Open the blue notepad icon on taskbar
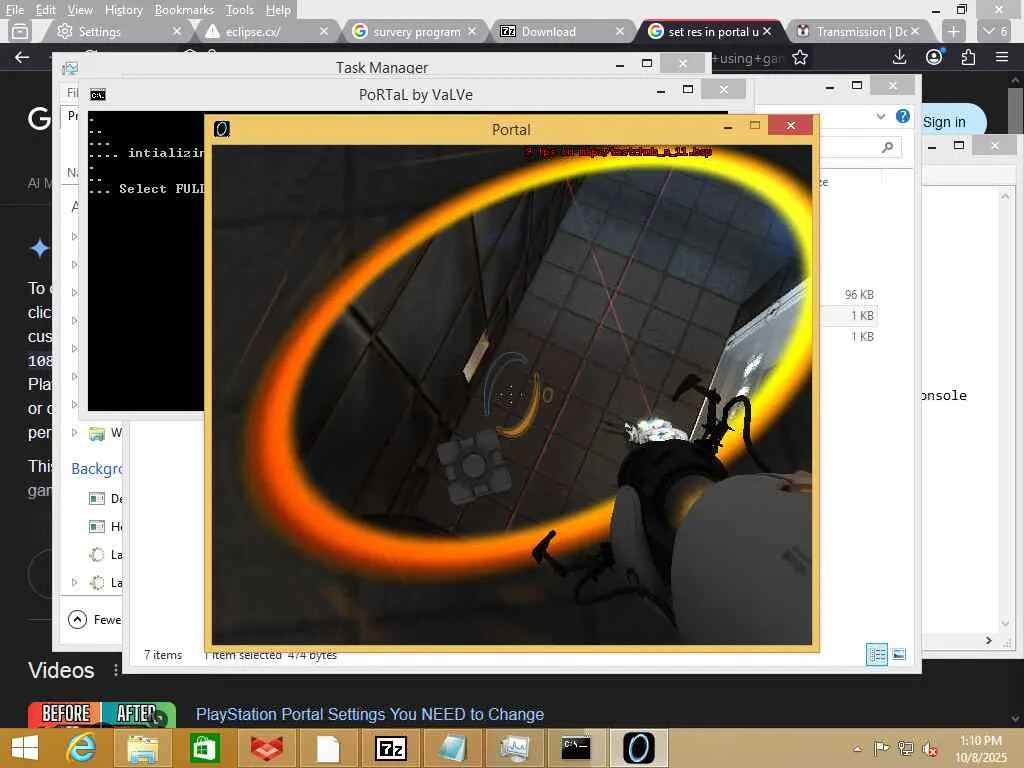The height and width of the screenshot is (768, 1024). (452, 748)
